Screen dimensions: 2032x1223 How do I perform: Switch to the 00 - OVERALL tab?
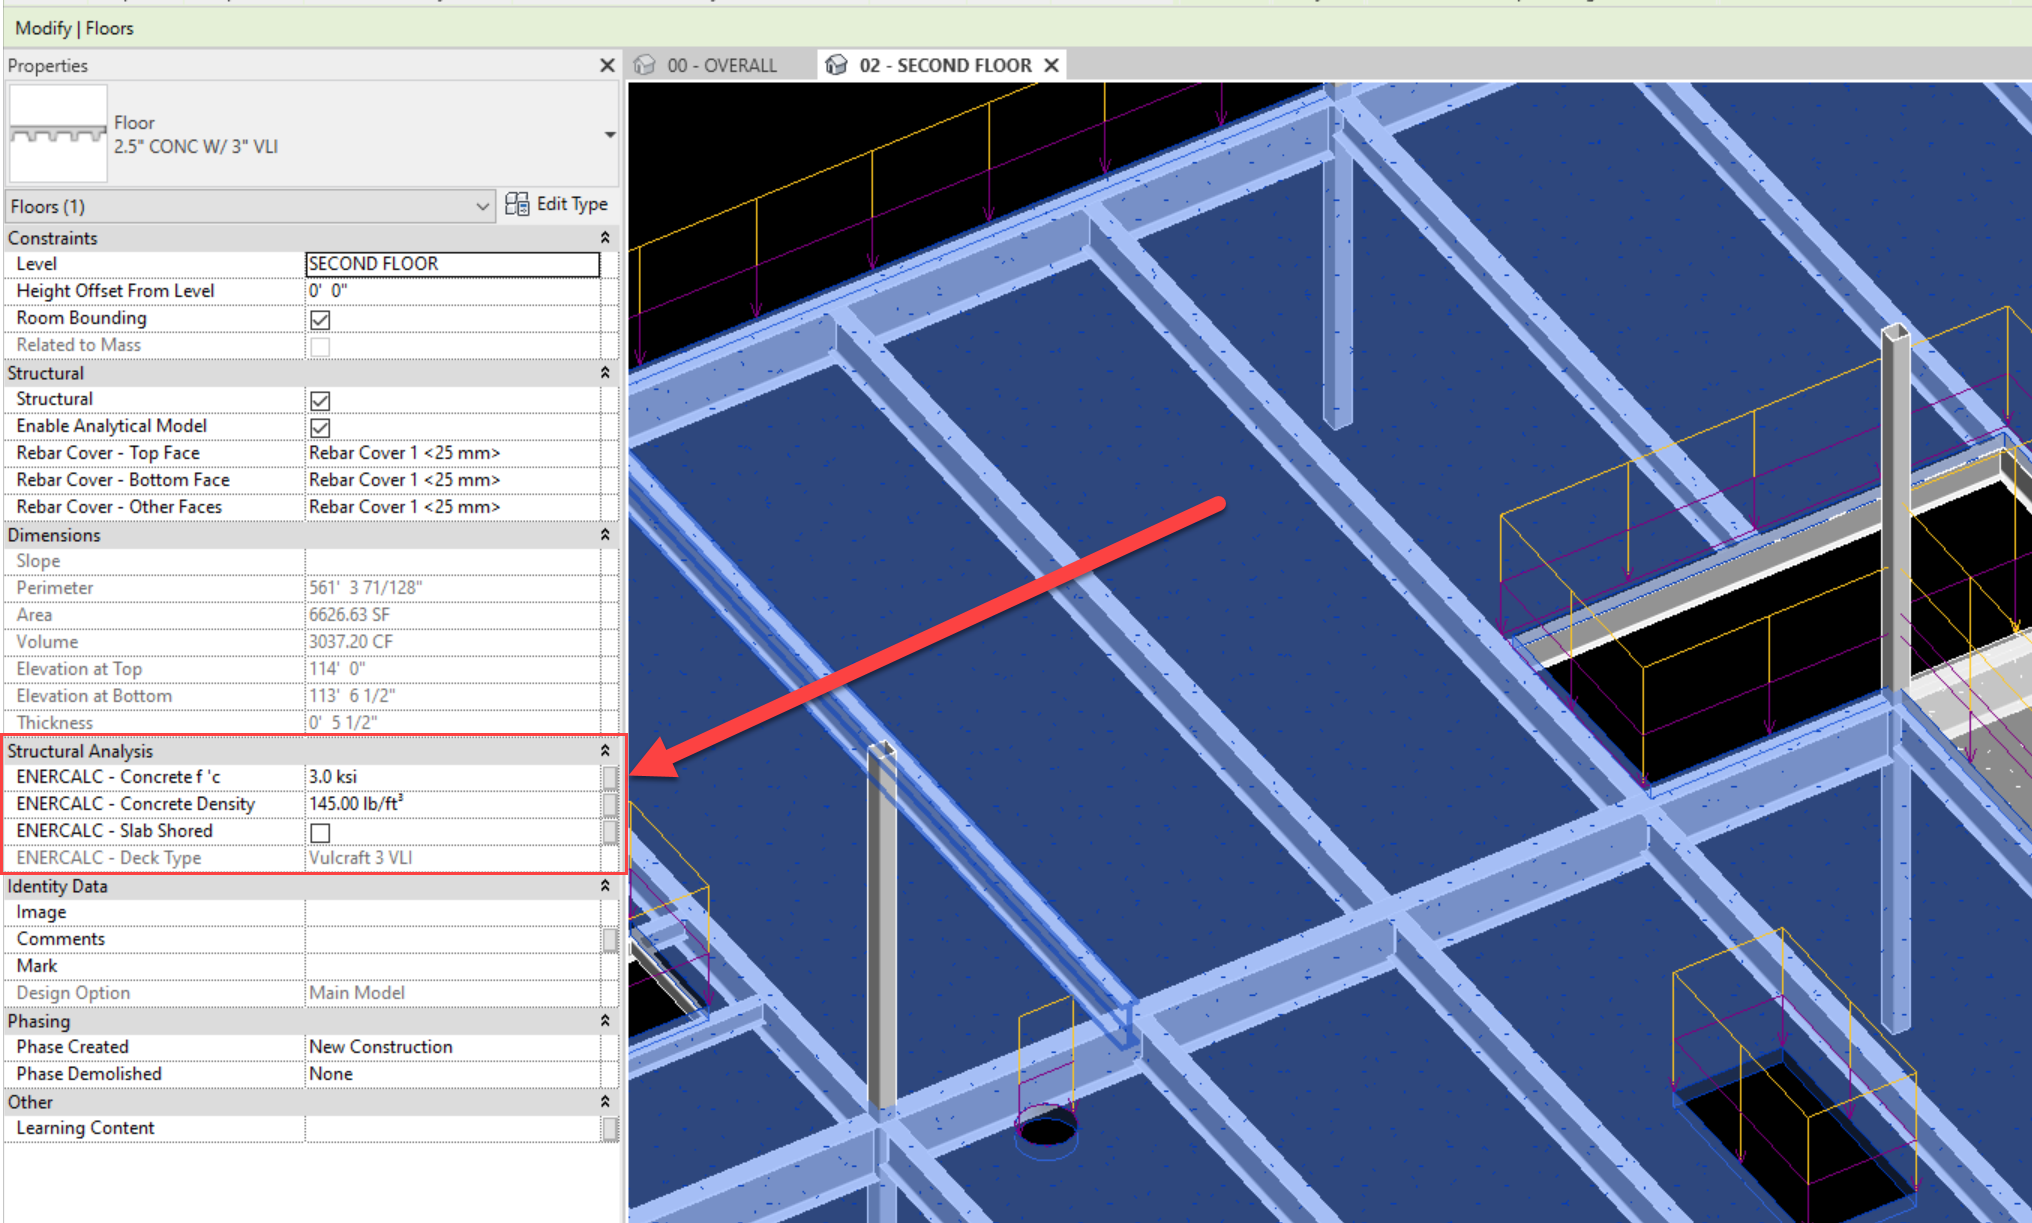[721, 66]
